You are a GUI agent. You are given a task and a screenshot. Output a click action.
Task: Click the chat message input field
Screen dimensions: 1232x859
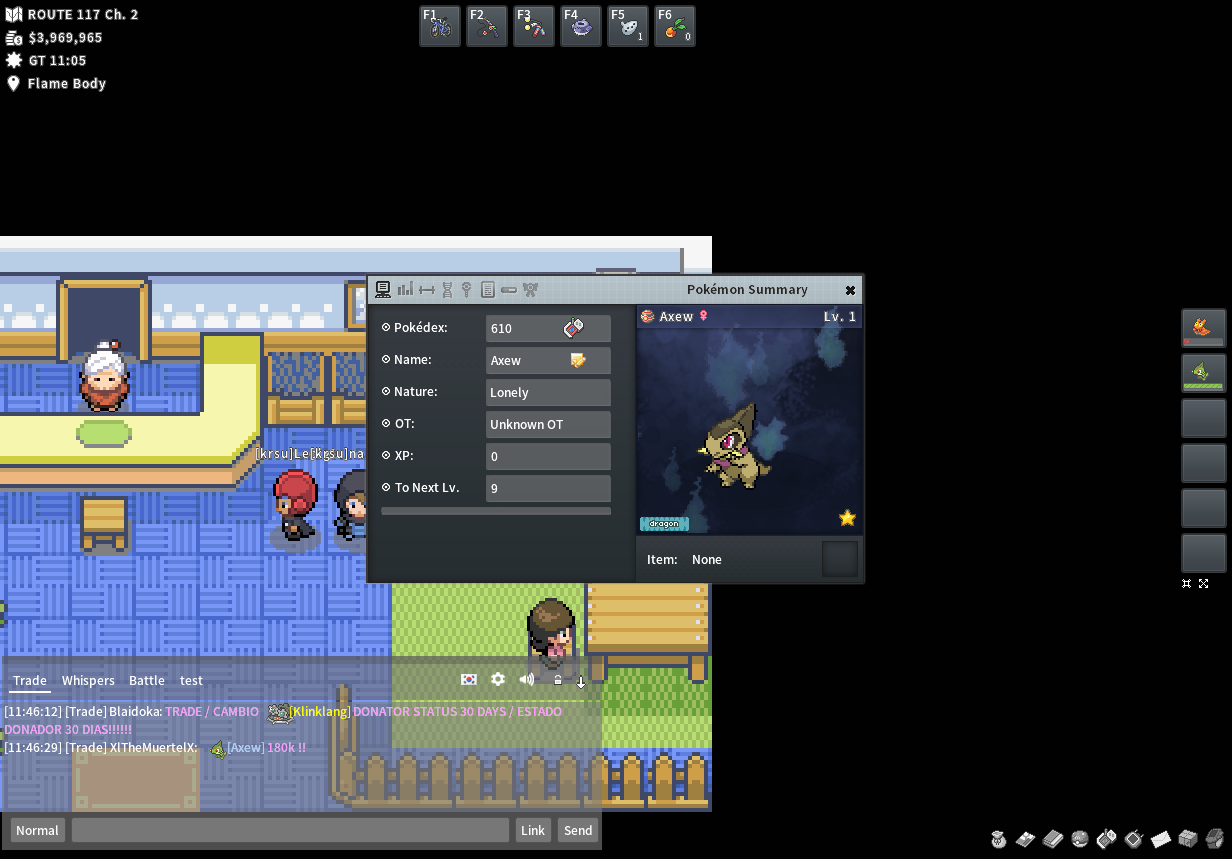(x=290, y=830)
